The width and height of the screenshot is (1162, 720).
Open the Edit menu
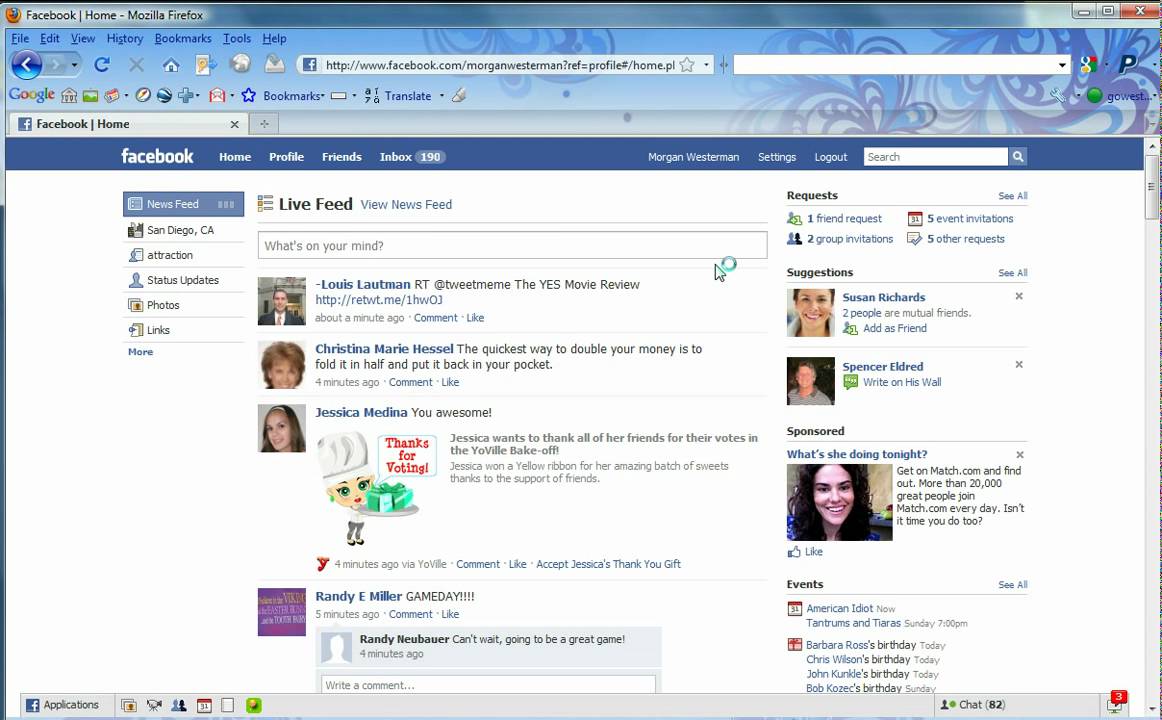pos(50,39)
